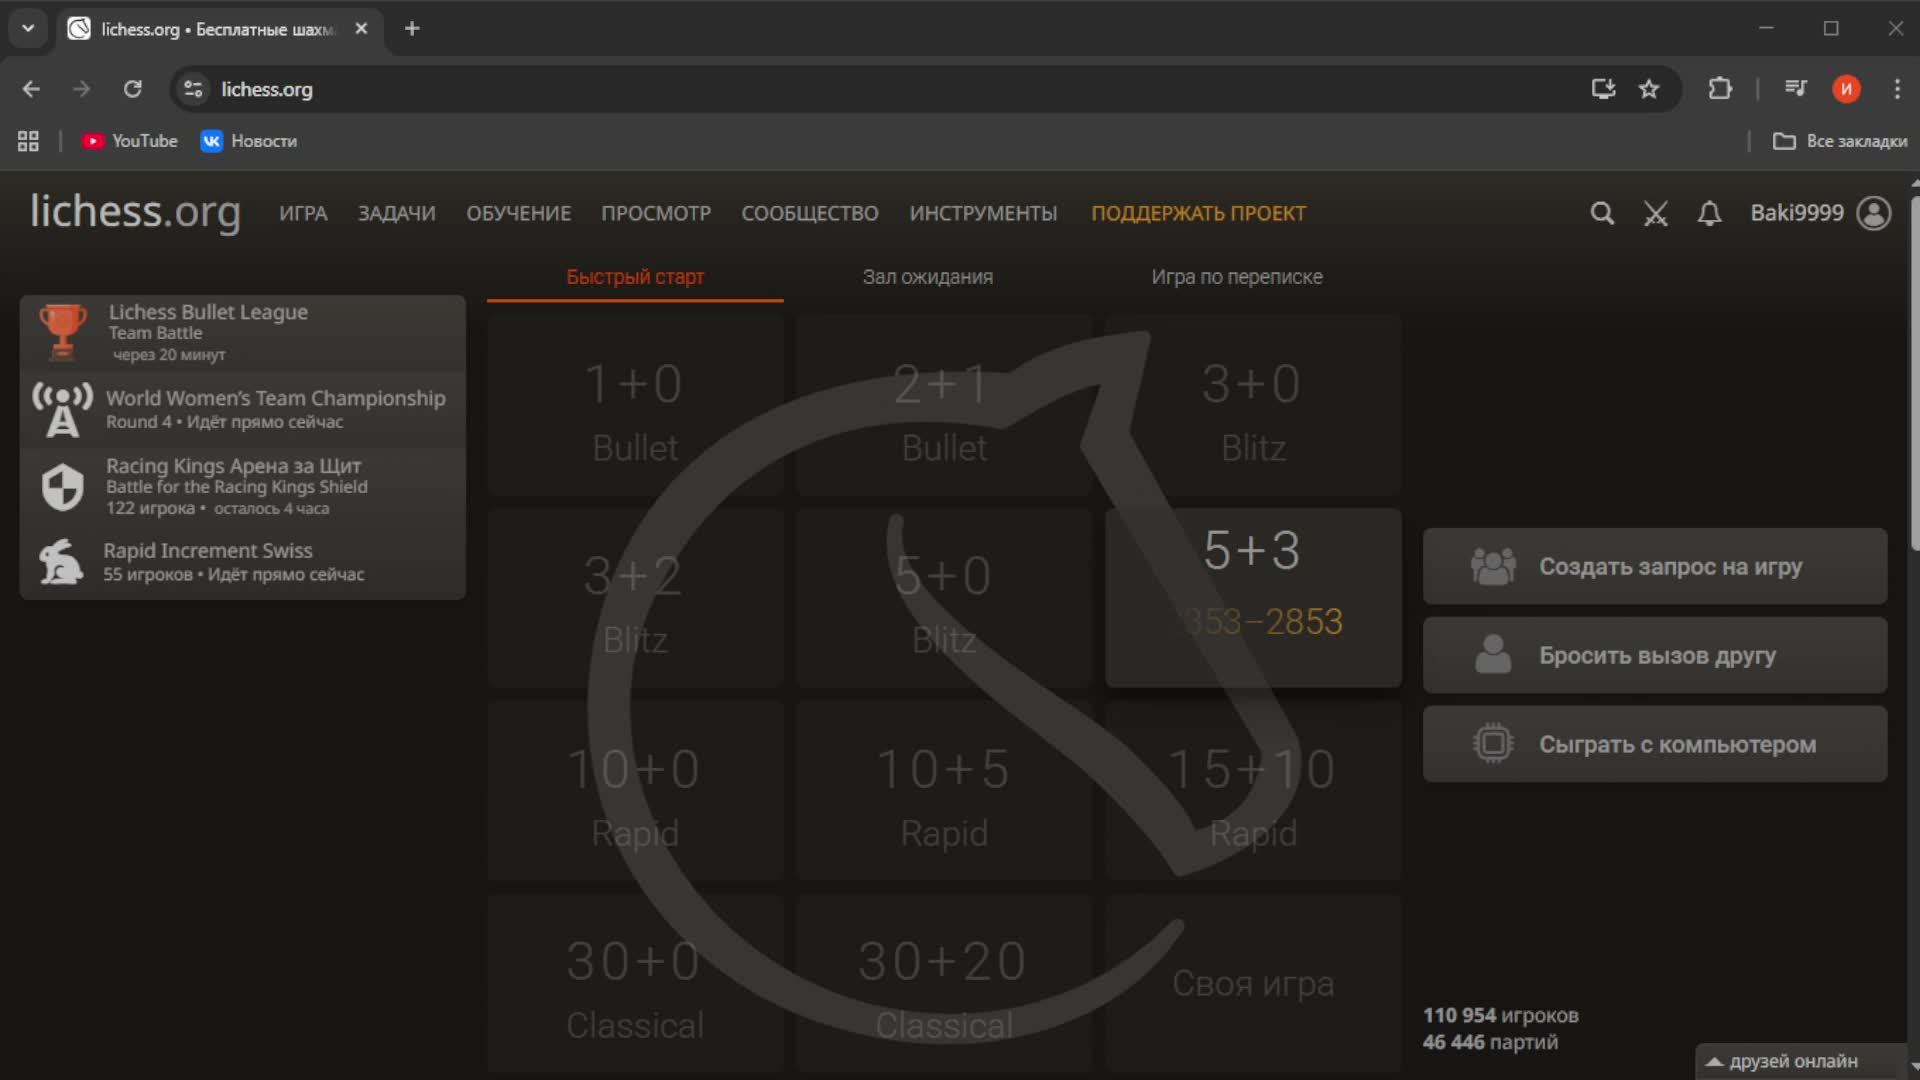This screenshot has height=1080, width=1920.
Task: Click the Baki9999 profile avatar icon
Action: (1873, 213)
